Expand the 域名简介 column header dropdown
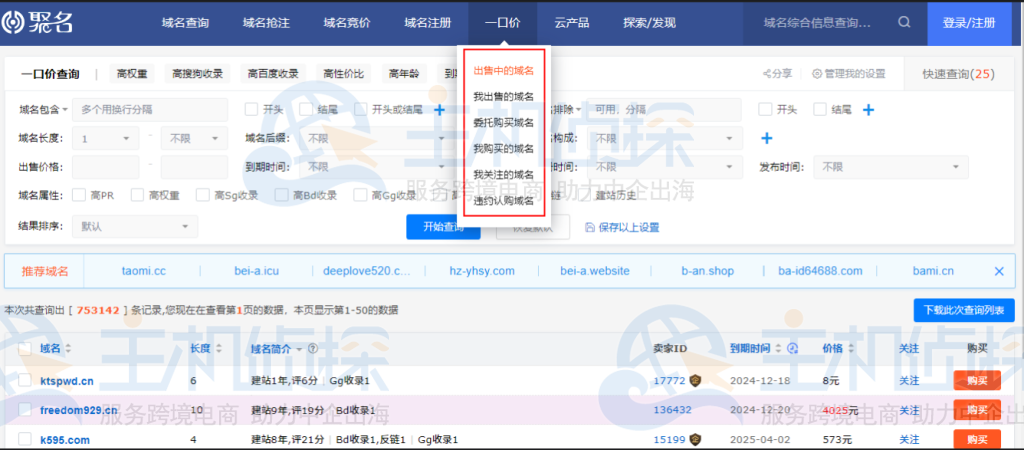 coord(299,349)
